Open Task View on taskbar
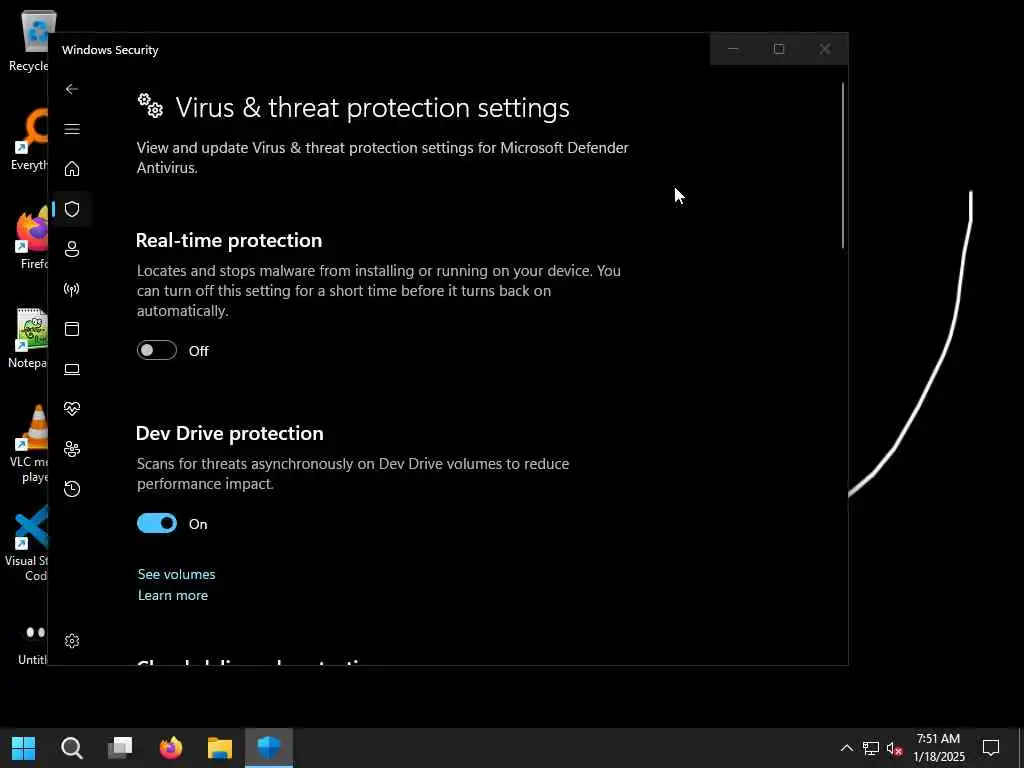 (x=120, y=748)
